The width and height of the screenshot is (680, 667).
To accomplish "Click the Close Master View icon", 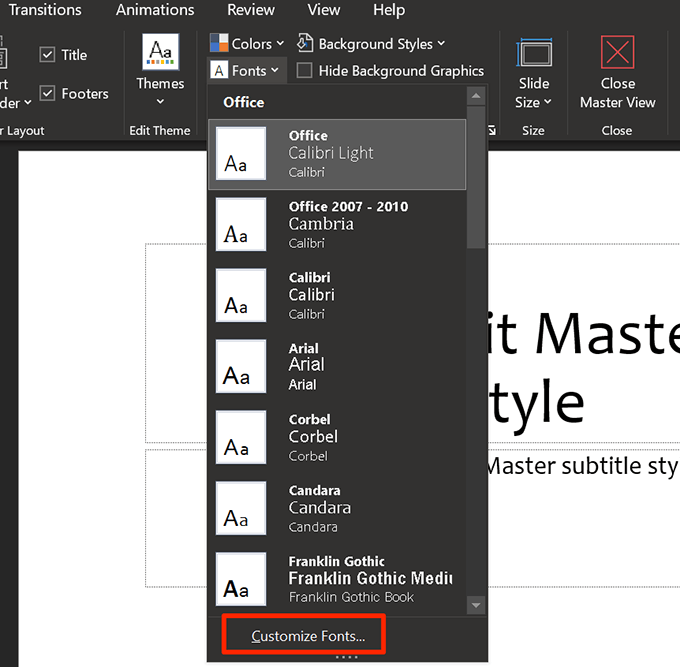I will coord(617,53).
